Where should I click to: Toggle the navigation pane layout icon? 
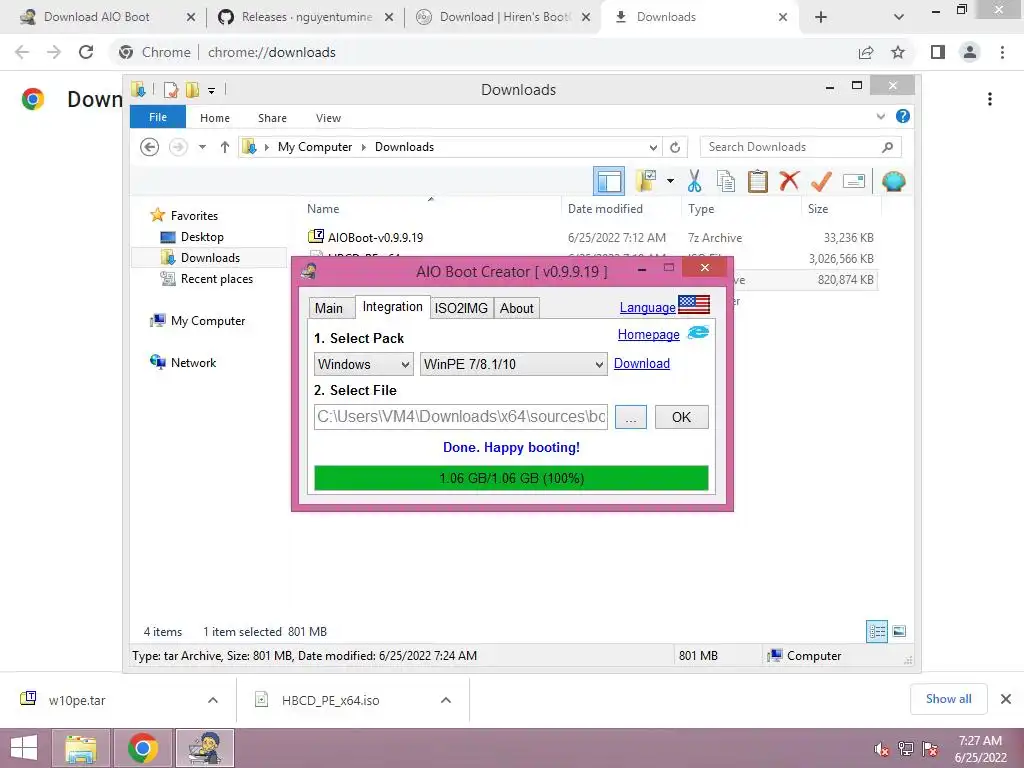click(609, 182)
